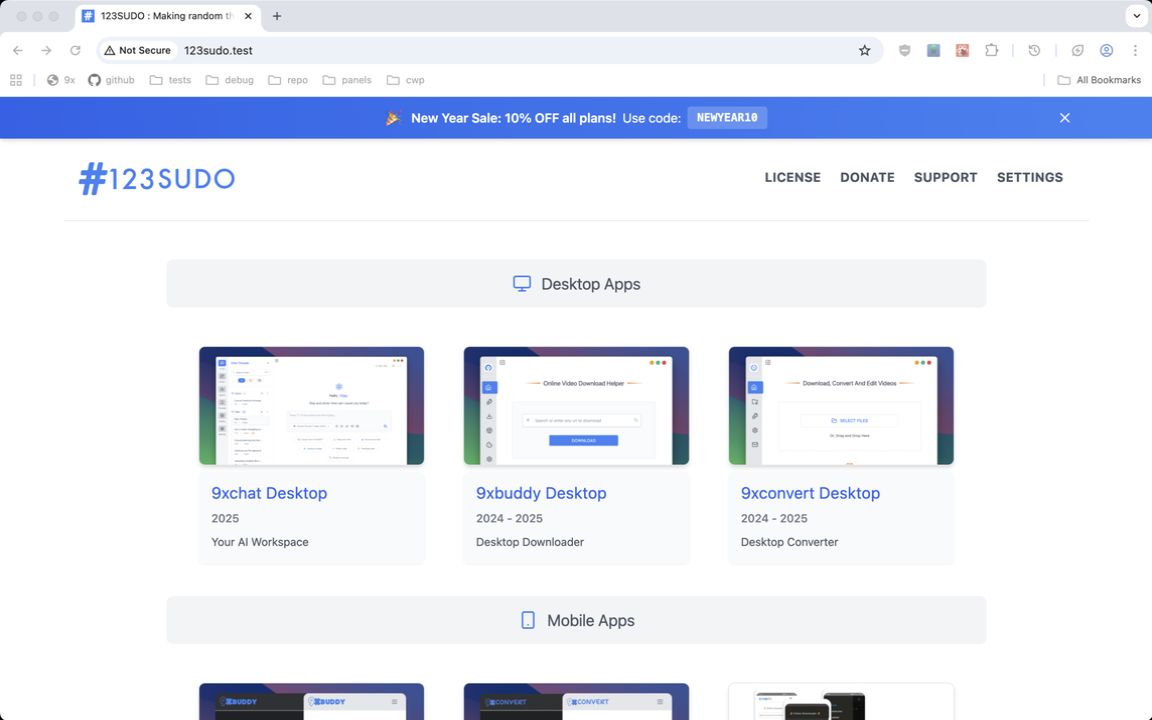
Task: Dismiss the New Year Sale banner
Action: click(x=1064, y=117)
